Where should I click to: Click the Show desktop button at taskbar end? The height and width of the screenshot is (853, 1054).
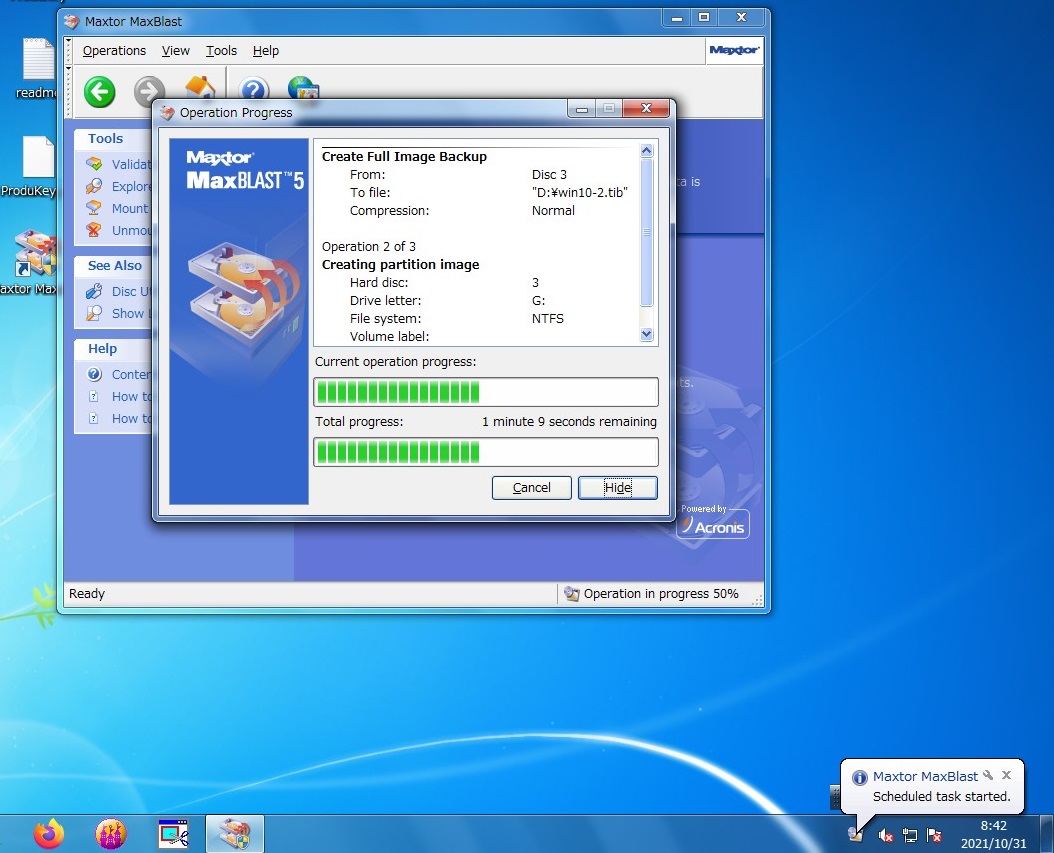click(x=1047, y=834)
